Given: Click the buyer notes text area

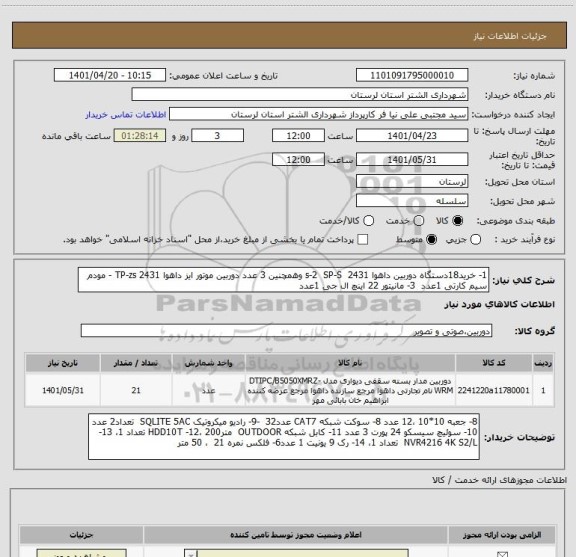Looking at the screenshot, I should (x=284, y=436).
